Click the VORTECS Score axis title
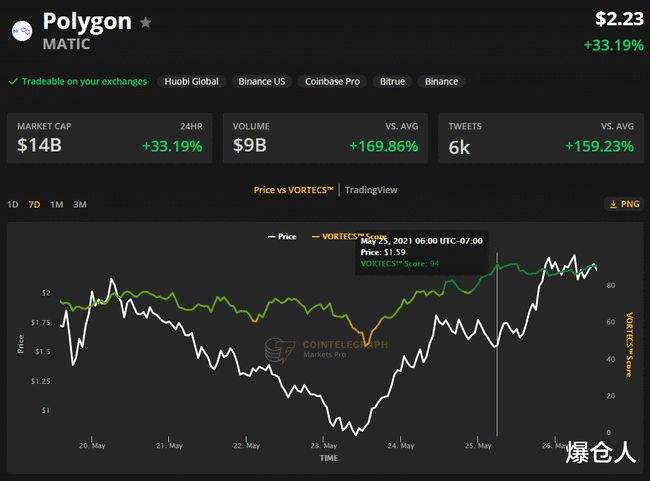The width and height of the screenshot is (650, 481). tap(629, 345)
